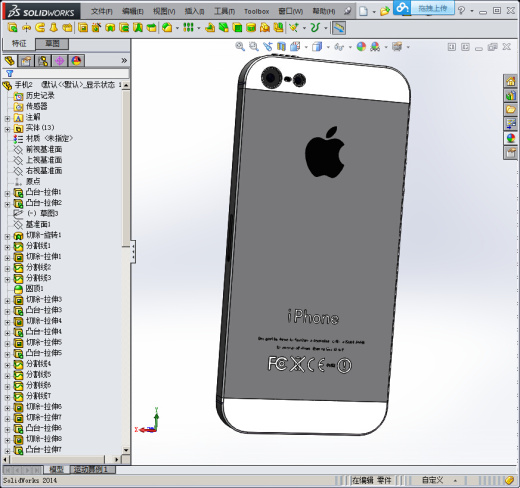Open the Toolbox menu

pyautogui.click(x=256, y=11)
